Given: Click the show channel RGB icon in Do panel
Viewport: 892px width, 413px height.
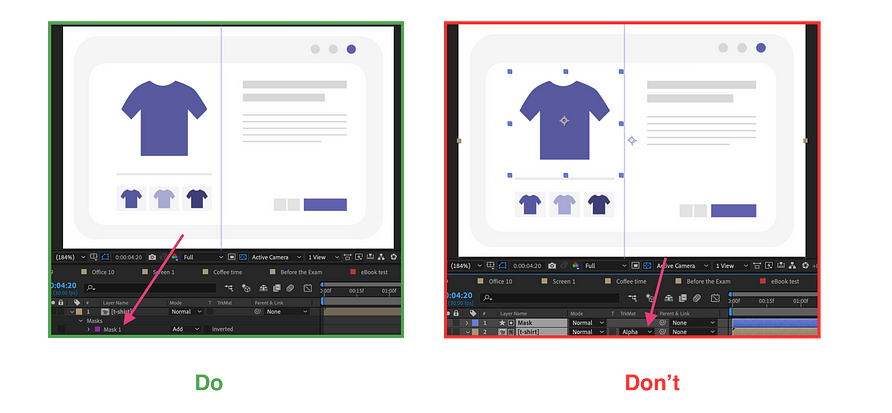Looking at the screenshot, I should (x=175, y=257).
